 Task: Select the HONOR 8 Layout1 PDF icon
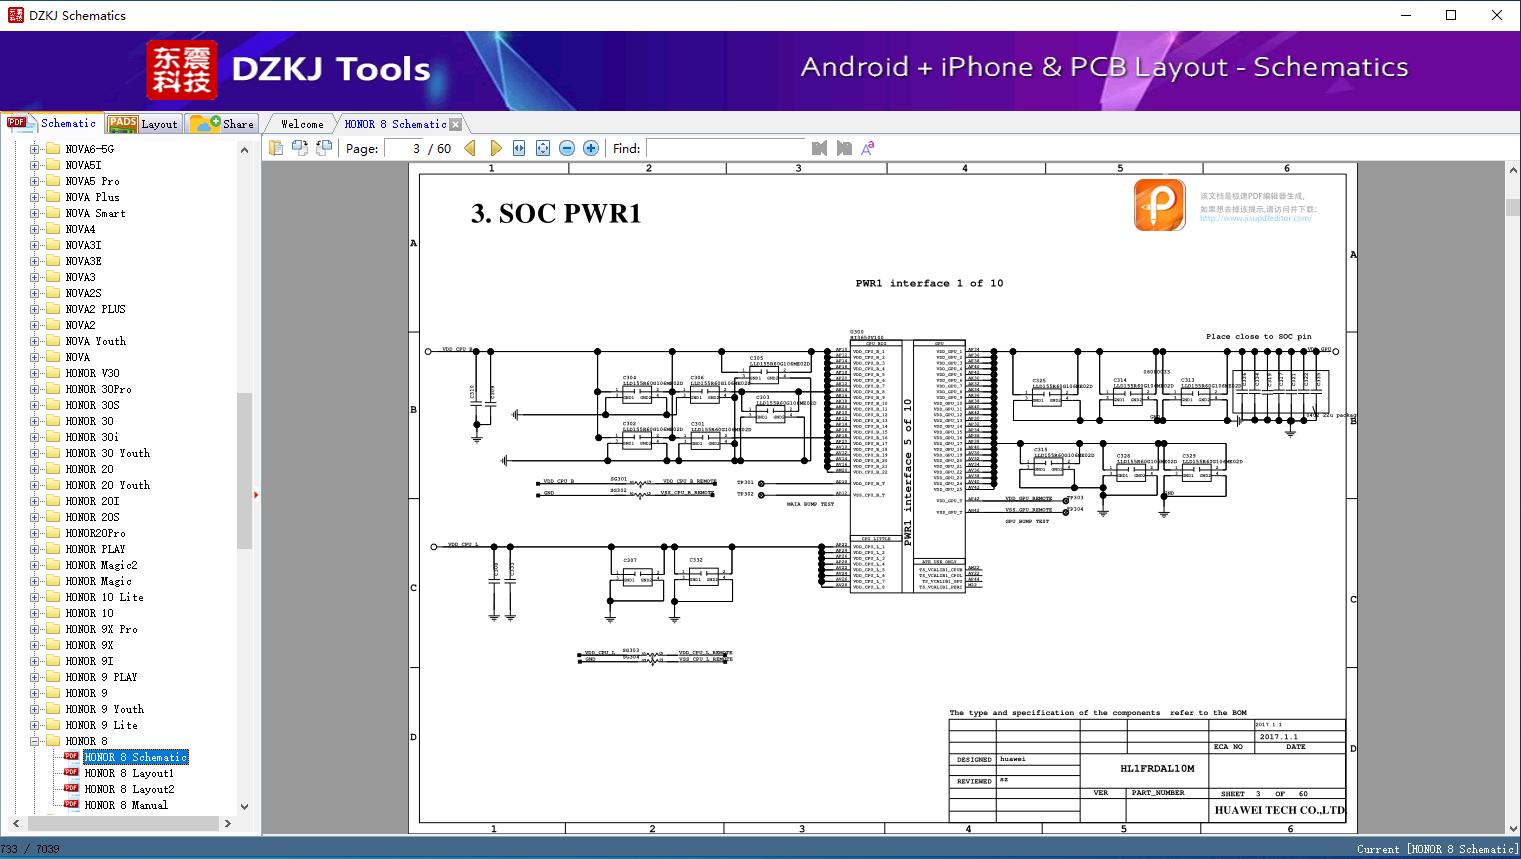click(x=71, y=773)
